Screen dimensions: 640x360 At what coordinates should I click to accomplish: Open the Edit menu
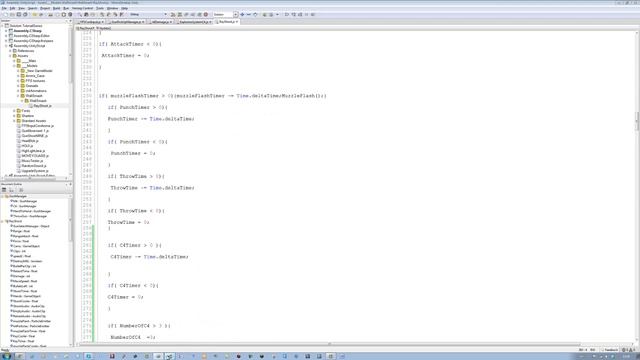[13, 8]
